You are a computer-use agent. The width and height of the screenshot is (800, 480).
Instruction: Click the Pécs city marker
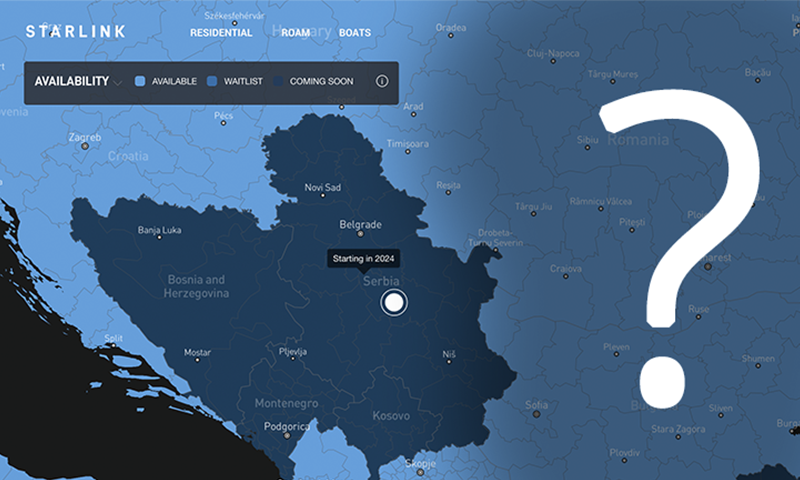[x=223, y=123]
